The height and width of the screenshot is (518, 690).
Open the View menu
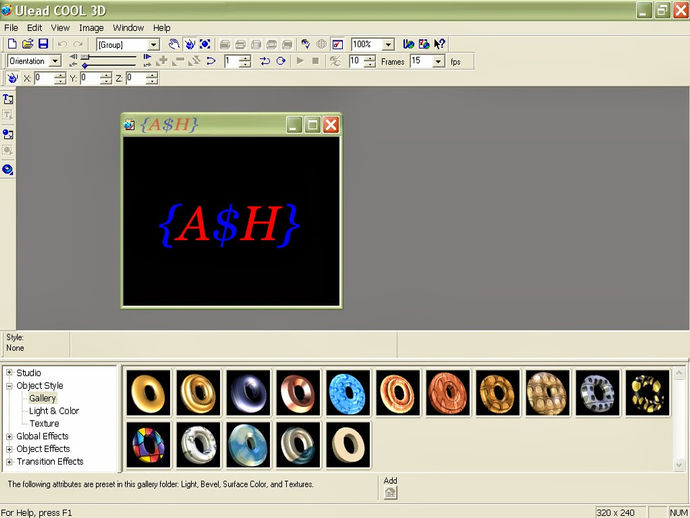pyautogui.click(x=60, y=28)
